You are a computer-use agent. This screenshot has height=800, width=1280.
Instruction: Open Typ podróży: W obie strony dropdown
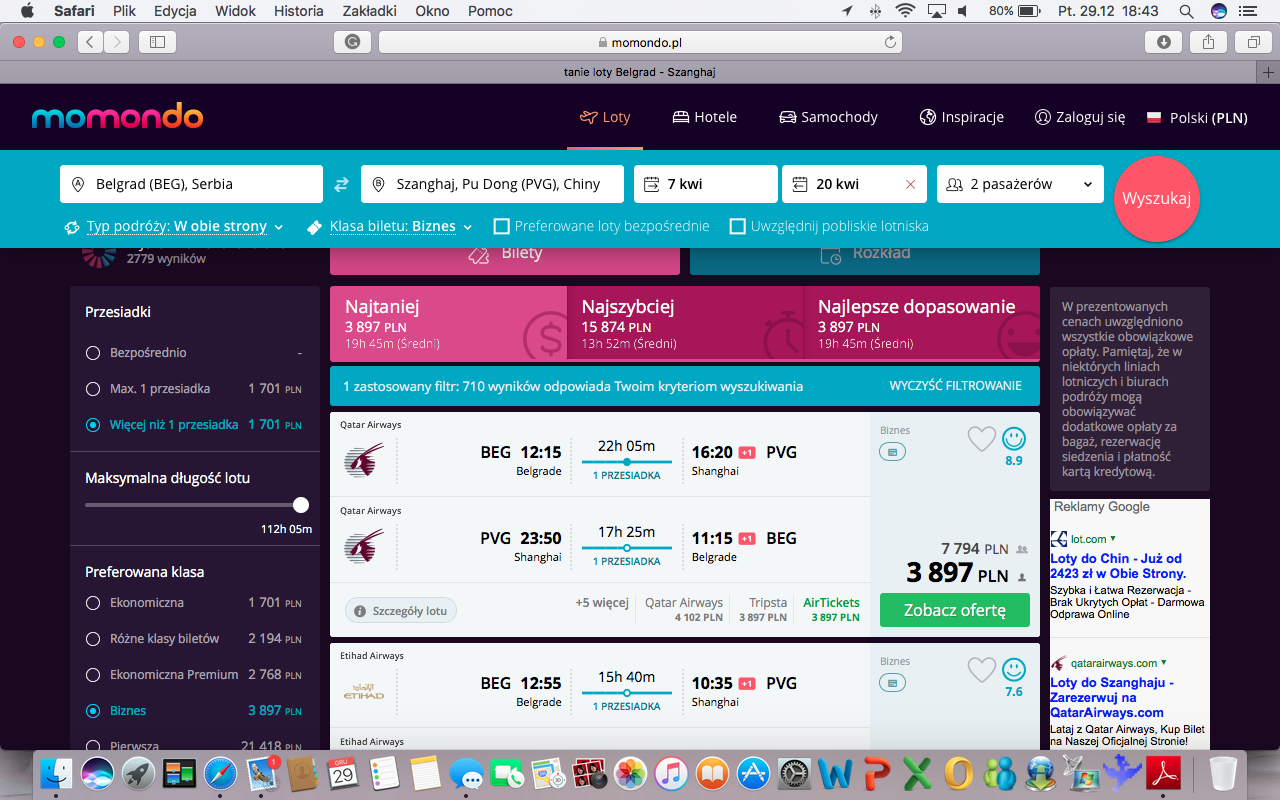174,227
